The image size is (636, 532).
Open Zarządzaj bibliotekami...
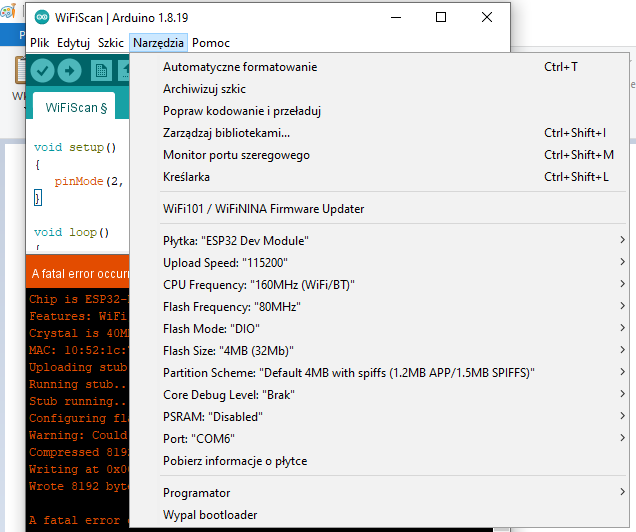(x=379, y=133)
